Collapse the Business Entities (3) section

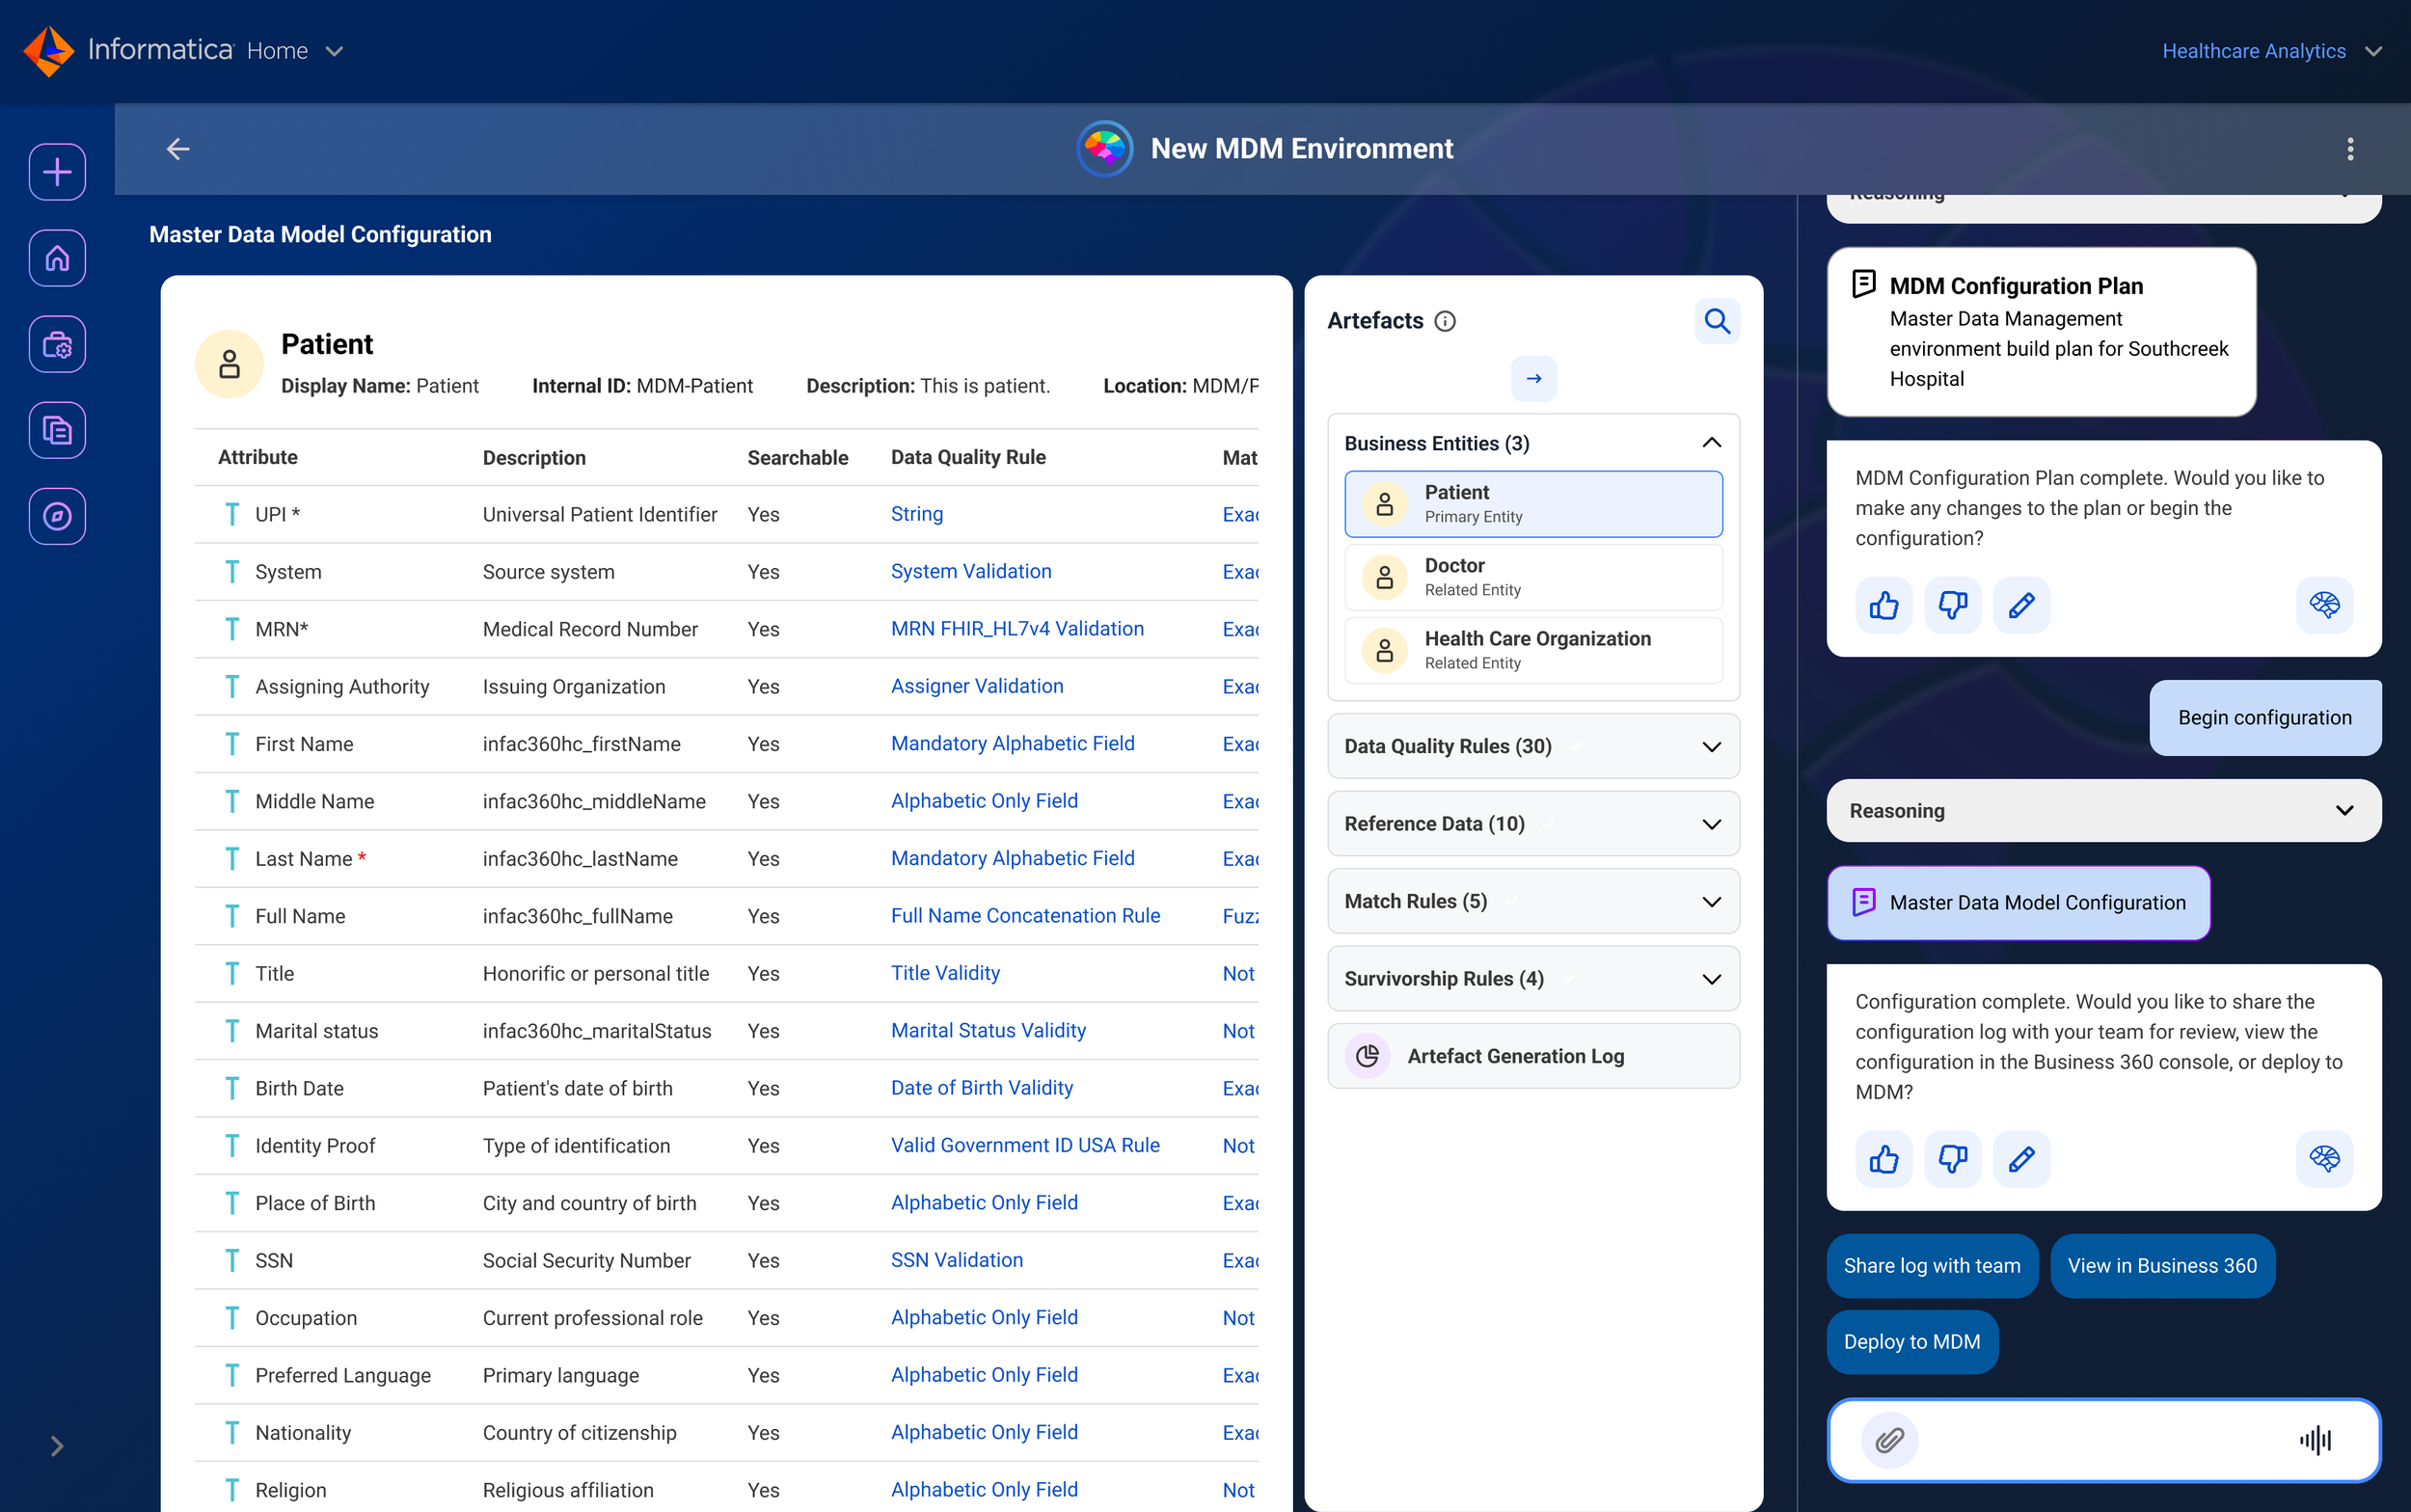[x=1710, y=443]
